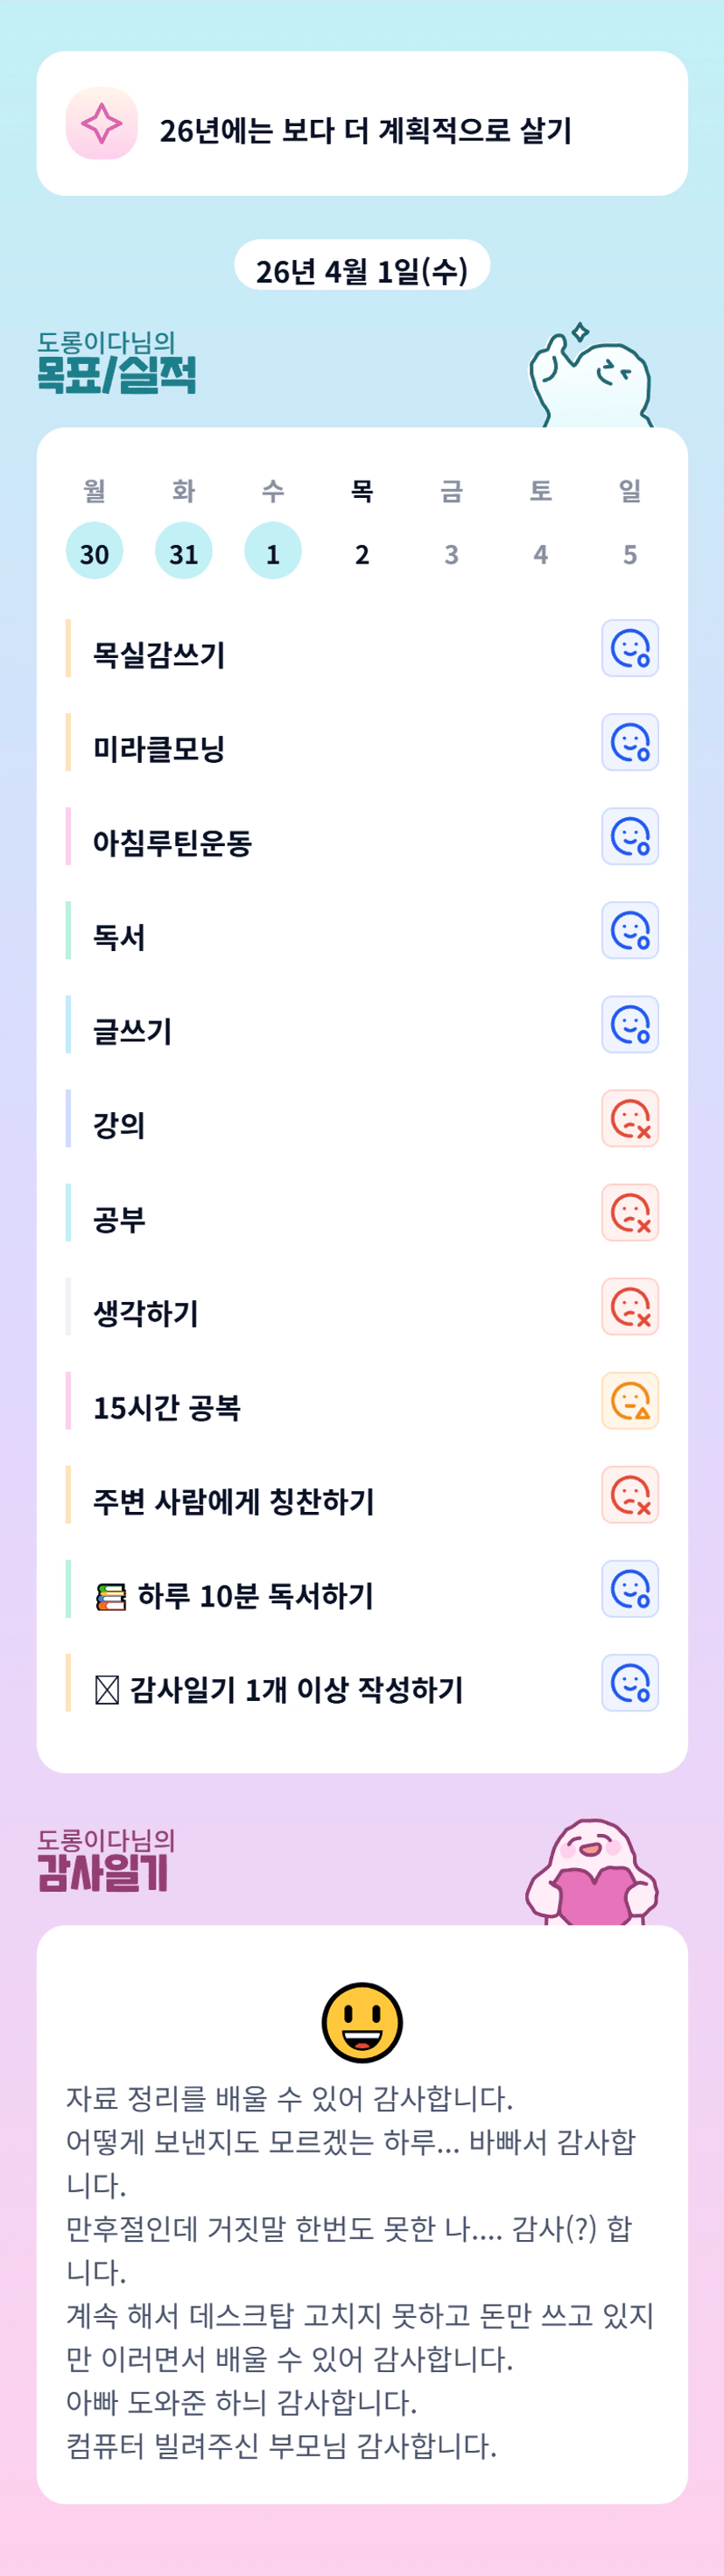Image resolution: width=724 pixels, height=2576 pixels.
Task: Open the 글쓰기 goal item
Action: point(133,1031)
